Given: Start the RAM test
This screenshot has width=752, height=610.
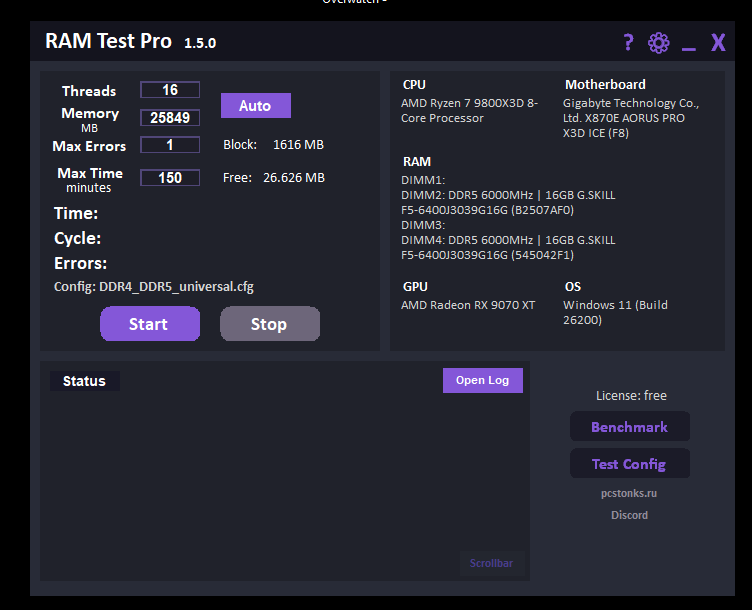Looking at the screenshot, I should tap(150, 324).
